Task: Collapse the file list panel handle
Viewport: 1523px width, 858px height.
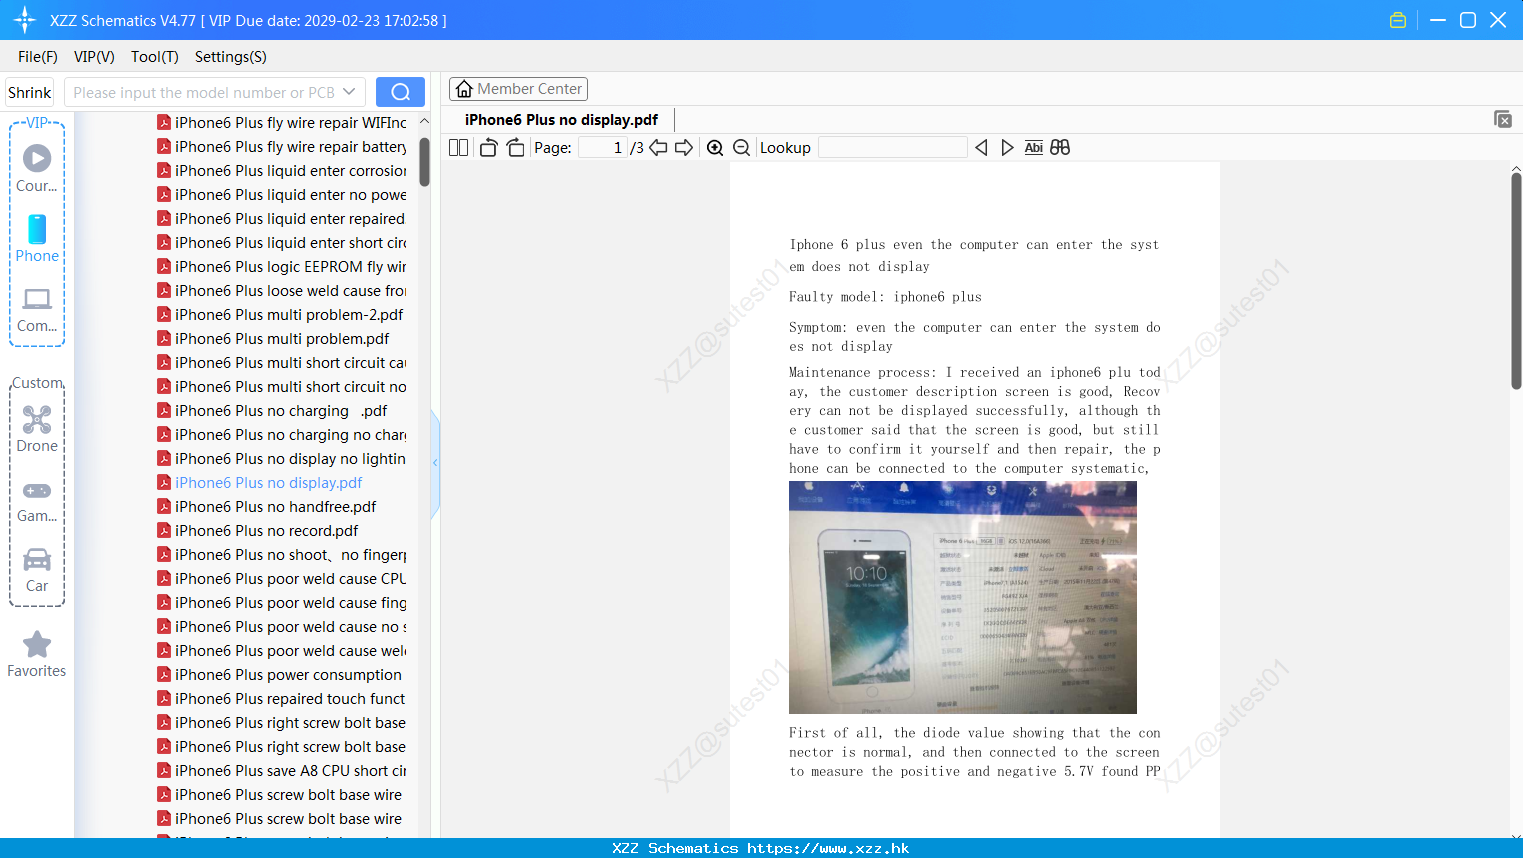Action: (435, 463)
